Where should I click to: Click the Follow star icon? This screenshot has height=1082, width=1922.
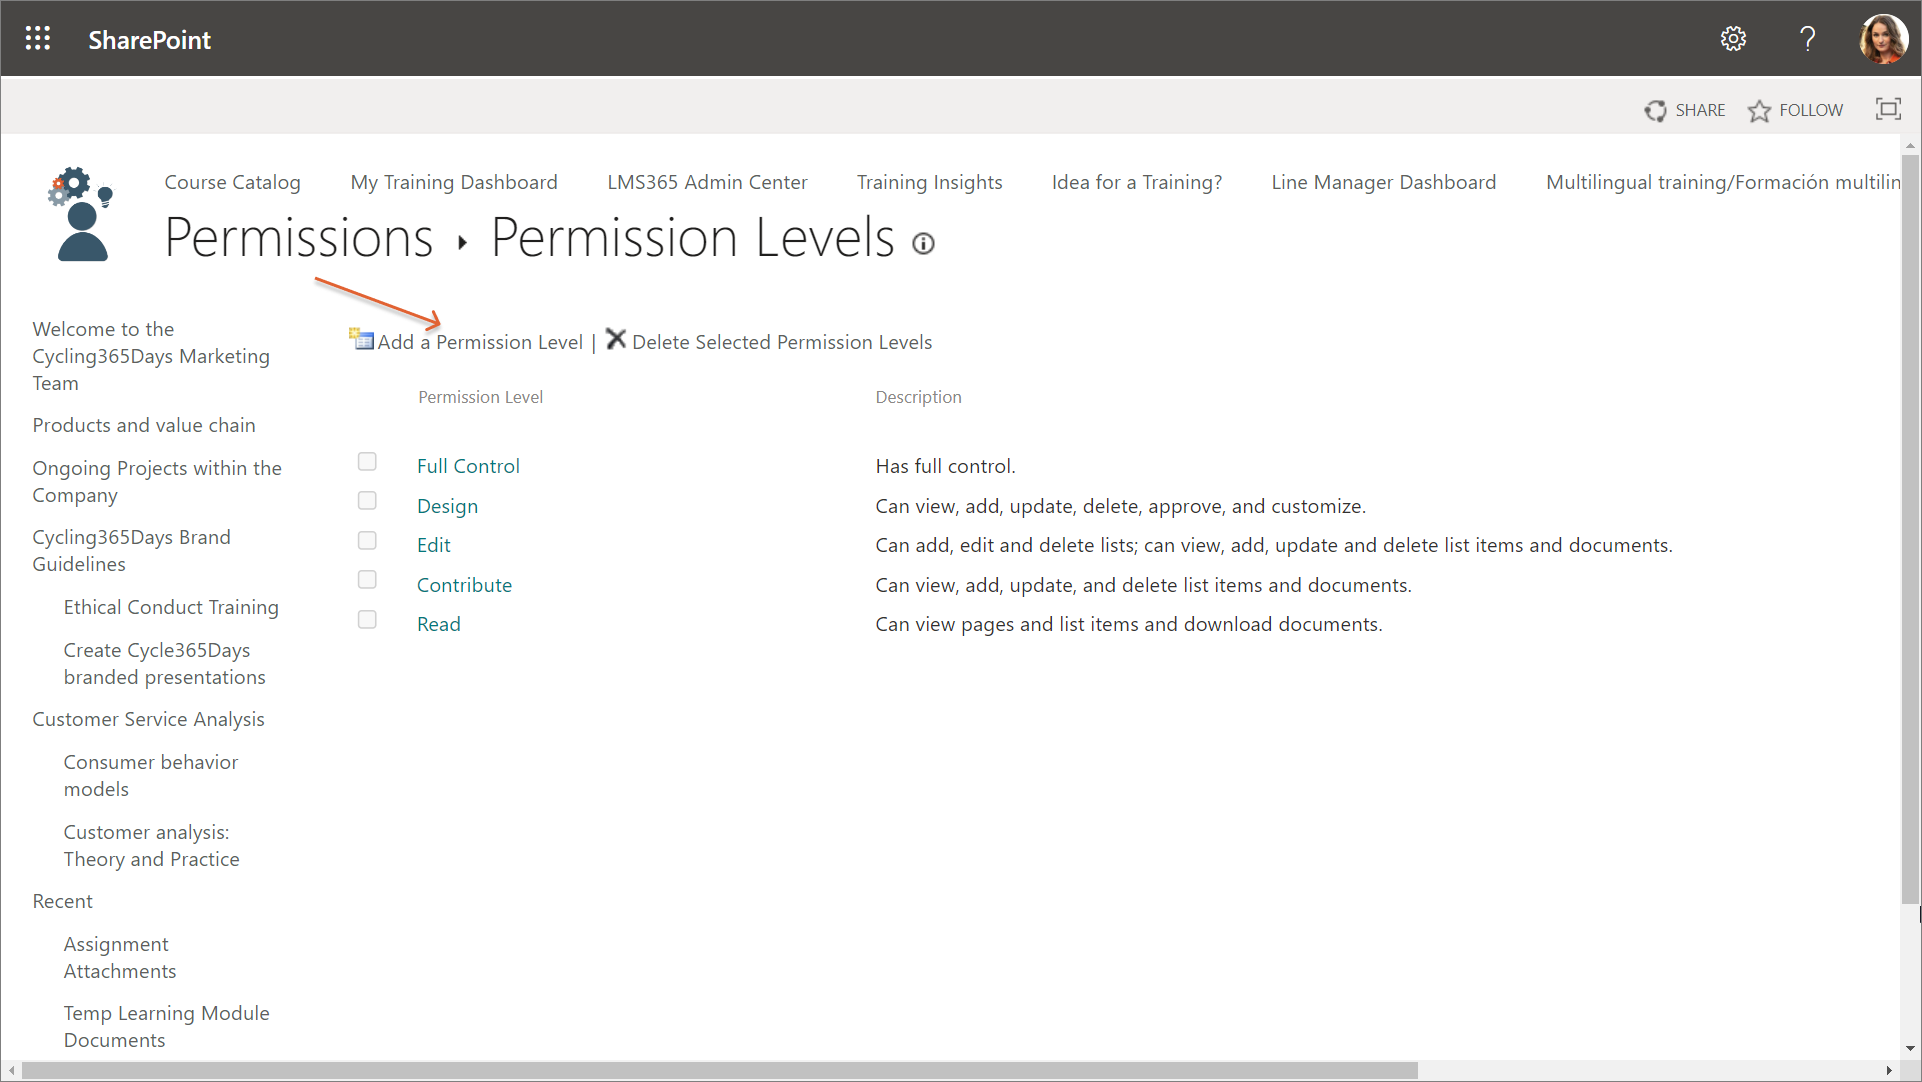[1759, 110]
